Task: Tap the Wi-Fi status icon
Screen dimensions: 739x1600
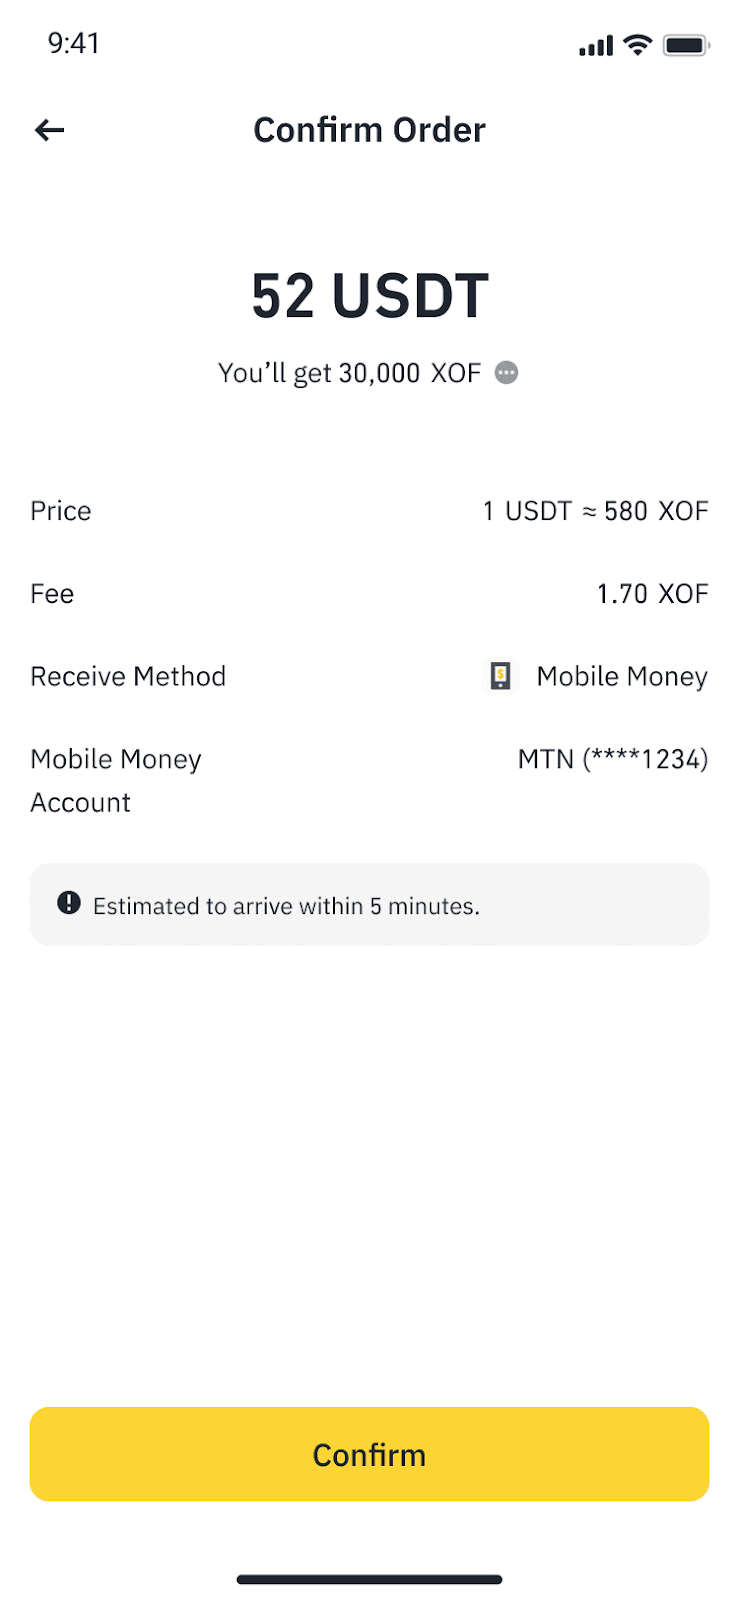Action: [x=637, y=45]
